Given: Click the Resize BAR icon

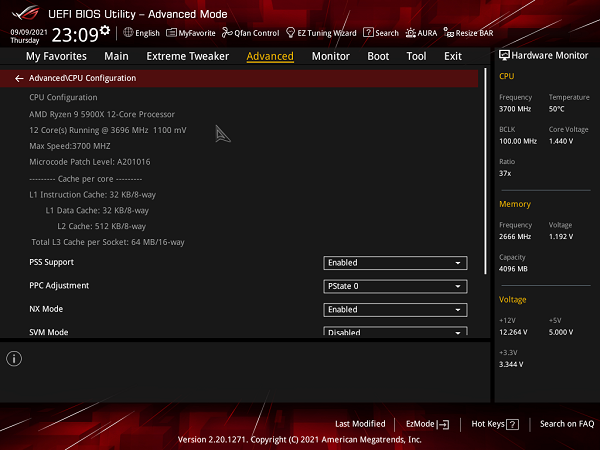Looking at the screenshot, I should pos(448,33).
